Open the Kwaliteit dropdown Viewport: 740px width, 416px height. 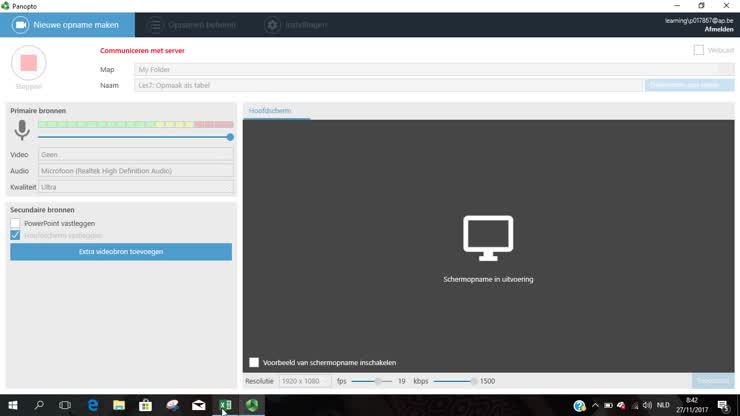pos(135,187)
